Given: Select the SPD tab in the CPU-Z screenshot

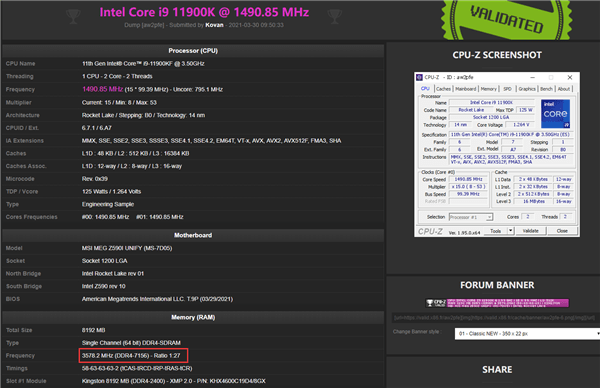Looking at the screenshot, I should [507, 89].
